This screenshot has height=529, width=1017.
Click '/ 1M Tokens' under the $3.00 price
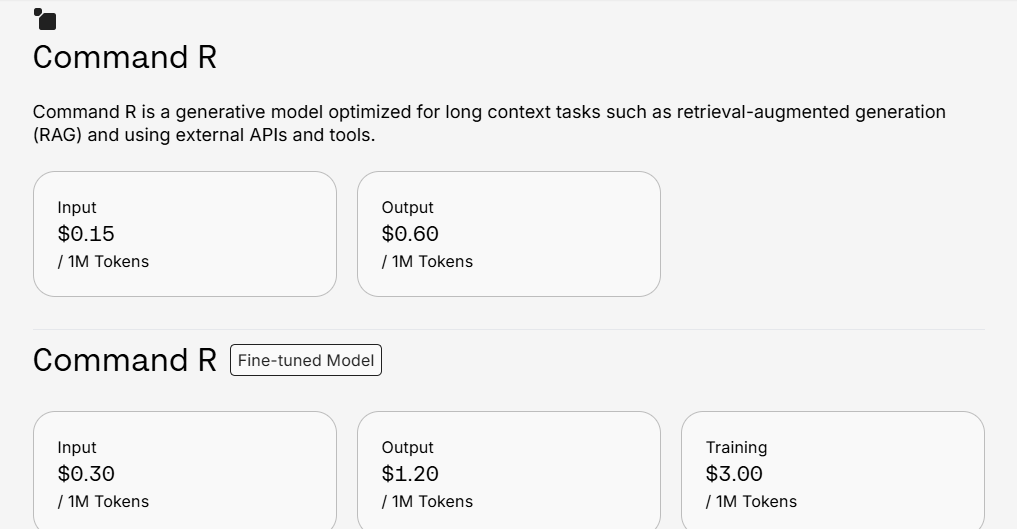[751, 501]
